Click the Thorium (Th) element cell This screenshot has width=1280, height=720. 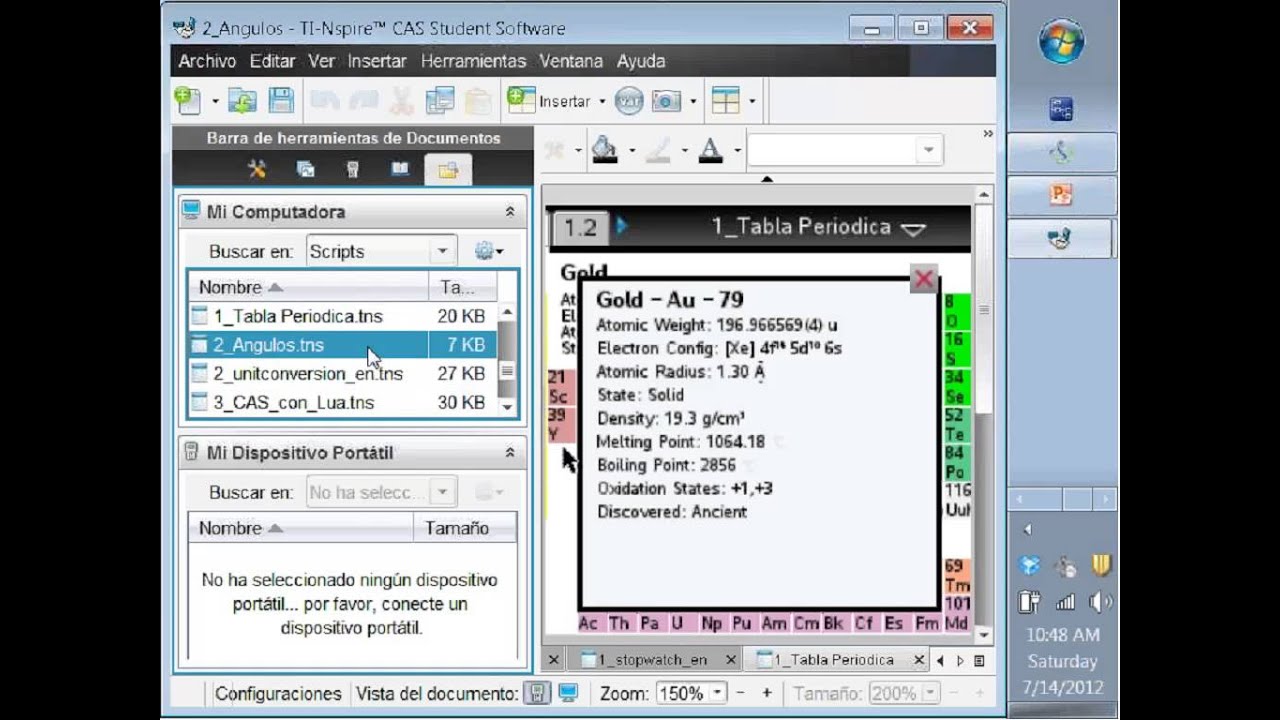619,623
